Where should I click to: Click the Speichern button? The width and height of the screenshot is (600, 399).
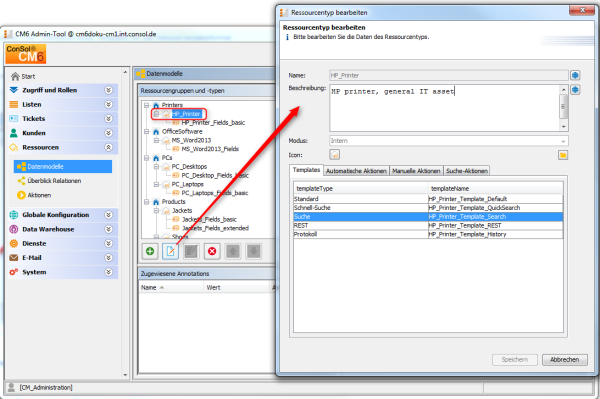515,360
